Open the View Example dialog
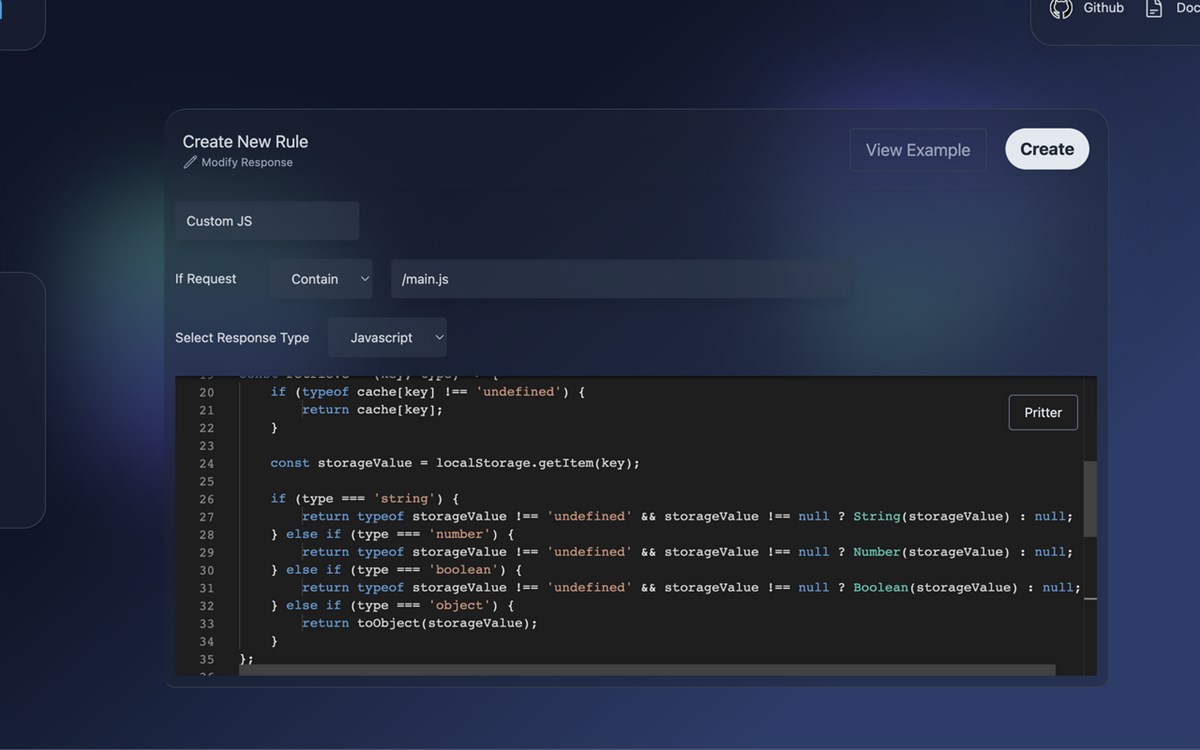Image resolution: width=1200 pixels, height=750 pixels. pyautogui.click(x=917, y=149)
